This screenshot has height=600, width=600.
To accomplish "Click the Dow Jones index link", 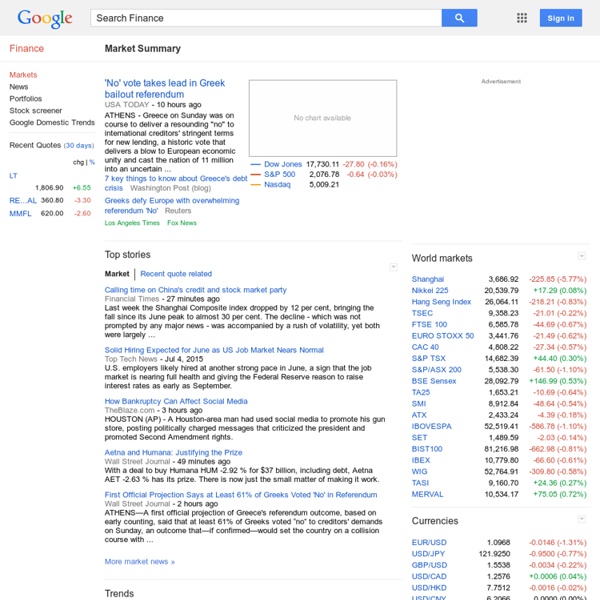I will (x=283, y=164).
